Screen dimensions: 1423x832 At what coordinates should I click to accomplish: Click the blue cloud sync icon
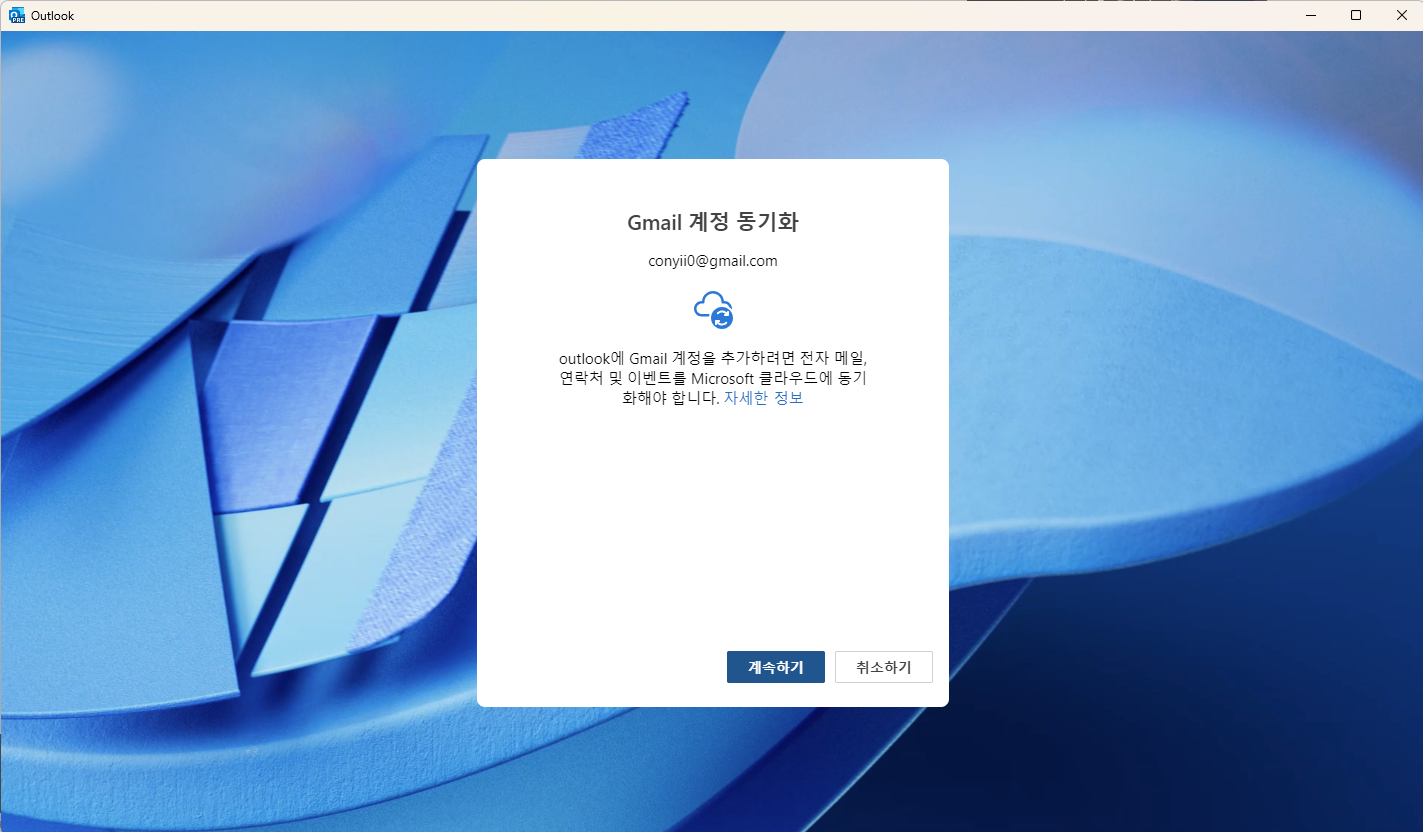(x=713, y=308)
